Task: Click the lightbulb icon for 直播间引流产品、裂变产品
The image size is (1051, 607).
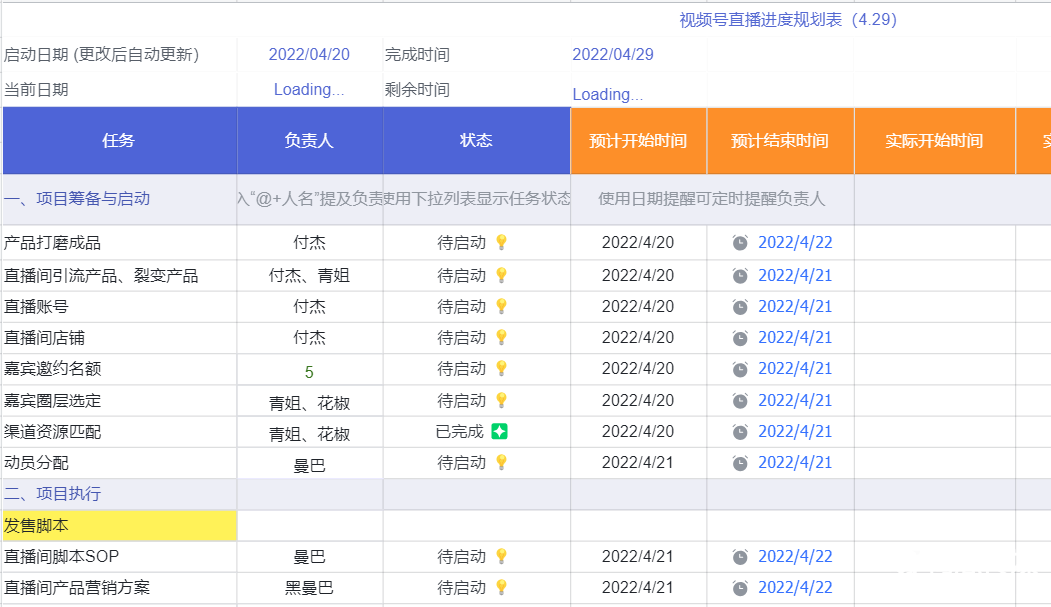Action: click(x=501, y=275)
